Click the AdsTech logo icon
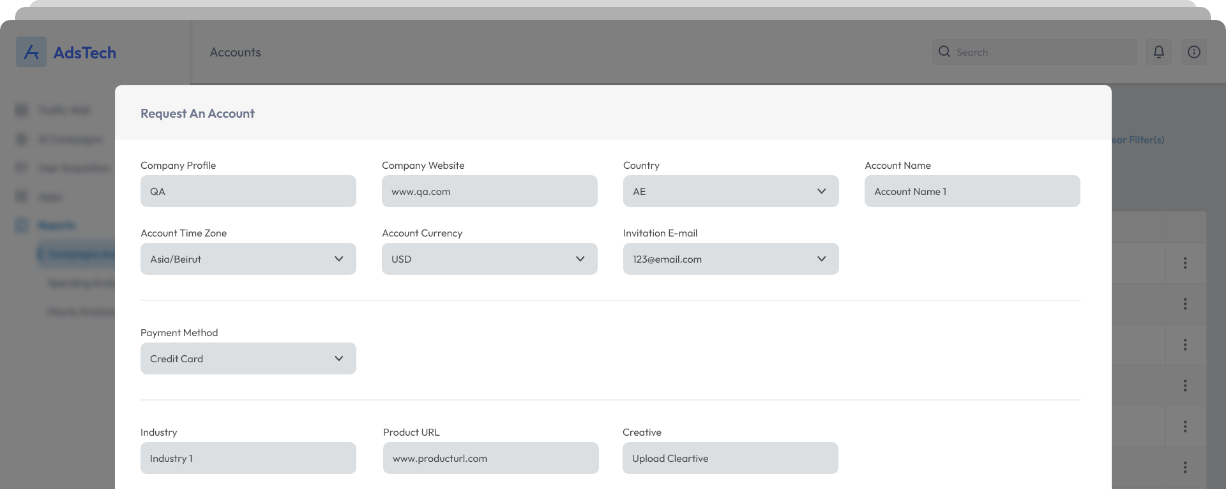 [31, 53]
